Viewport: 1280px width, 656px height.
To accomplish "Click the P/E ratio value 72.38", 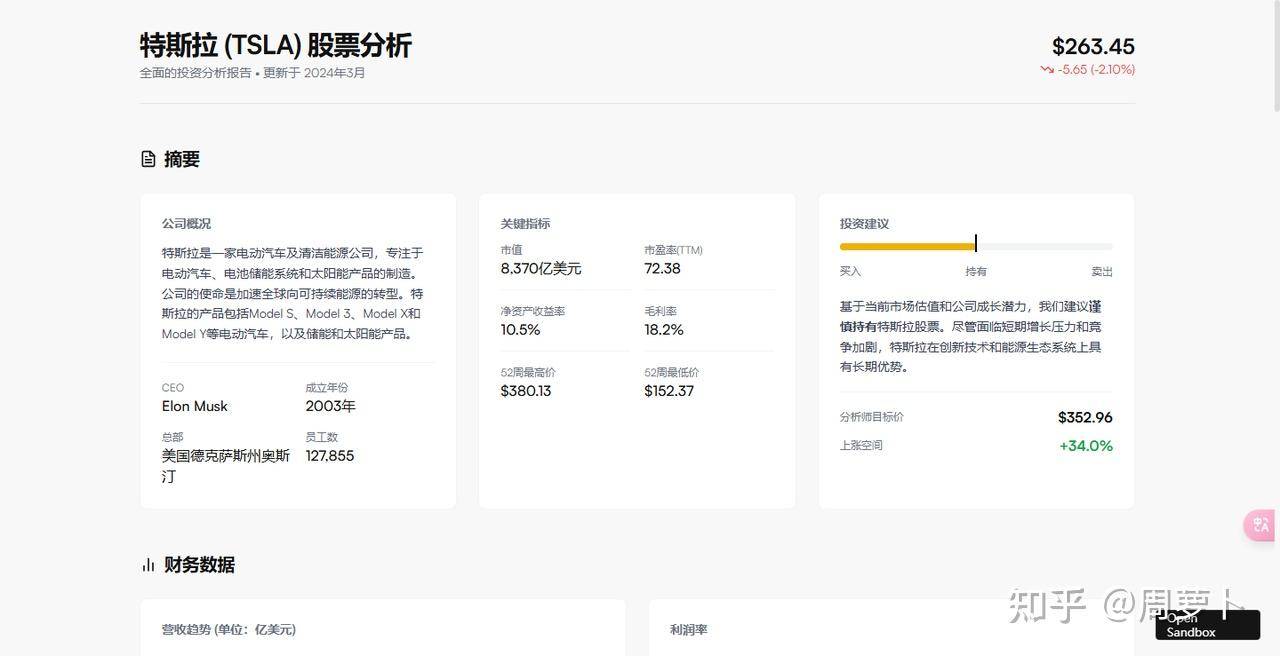I will tap(662, 269).
